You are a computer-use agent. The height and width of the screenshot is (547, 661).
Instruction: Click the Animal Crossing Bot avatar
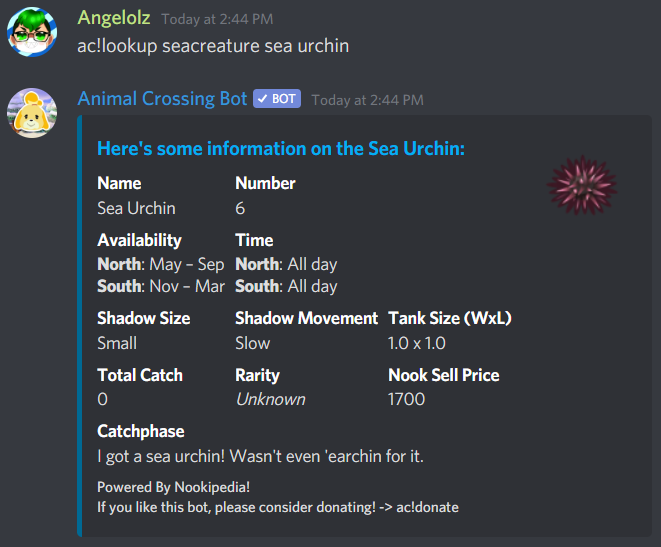[x=31, y=112]
